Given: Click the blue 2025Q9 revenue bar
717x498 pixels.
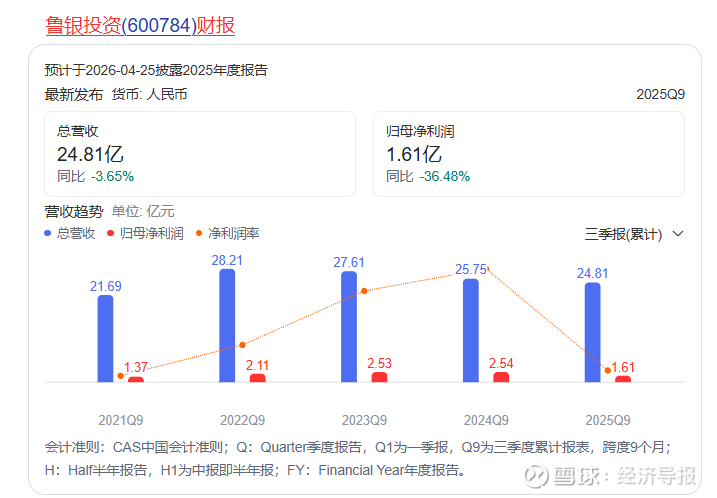Looking at the screenshot, I should point(593,332).
